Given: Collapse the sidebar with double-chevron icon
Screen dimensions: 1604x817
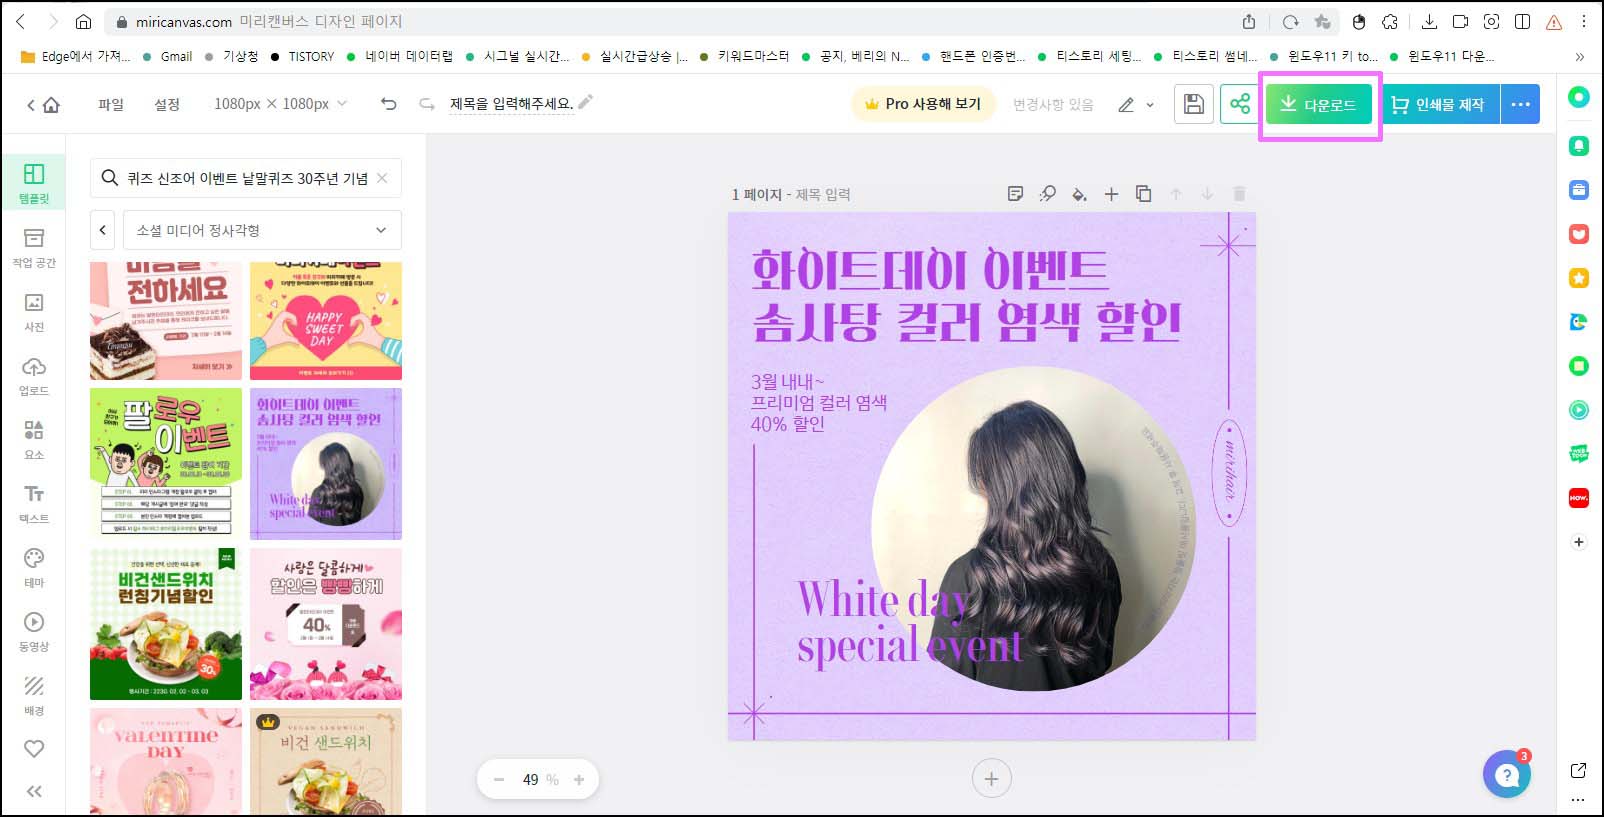Looking at the screenshot, I should point(34,791).
